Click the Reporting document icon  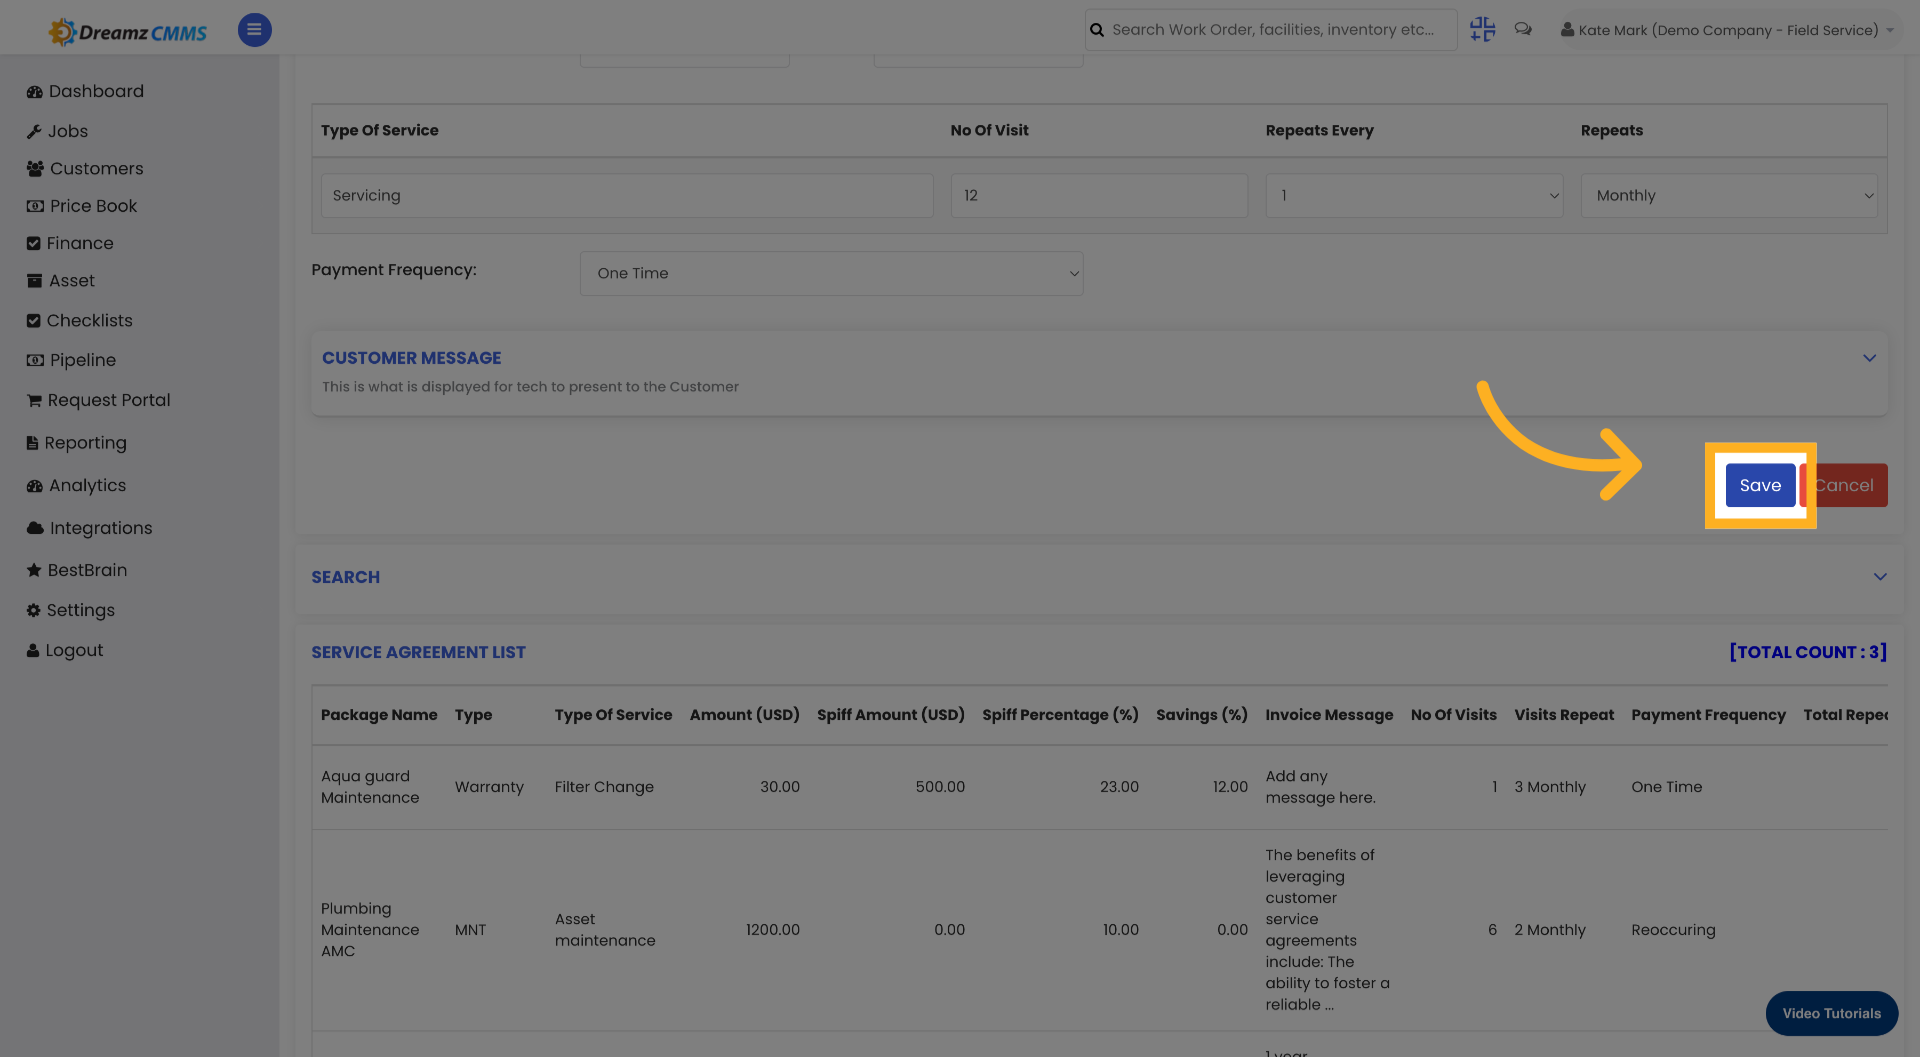(33, 443)
